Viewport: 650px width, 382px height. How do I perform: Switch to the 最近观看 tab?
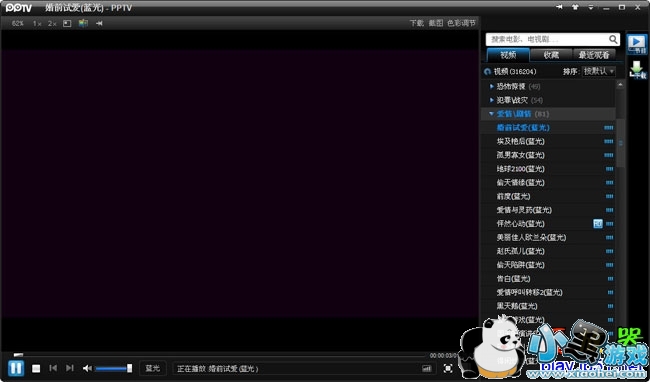click(x=594, y=55)
